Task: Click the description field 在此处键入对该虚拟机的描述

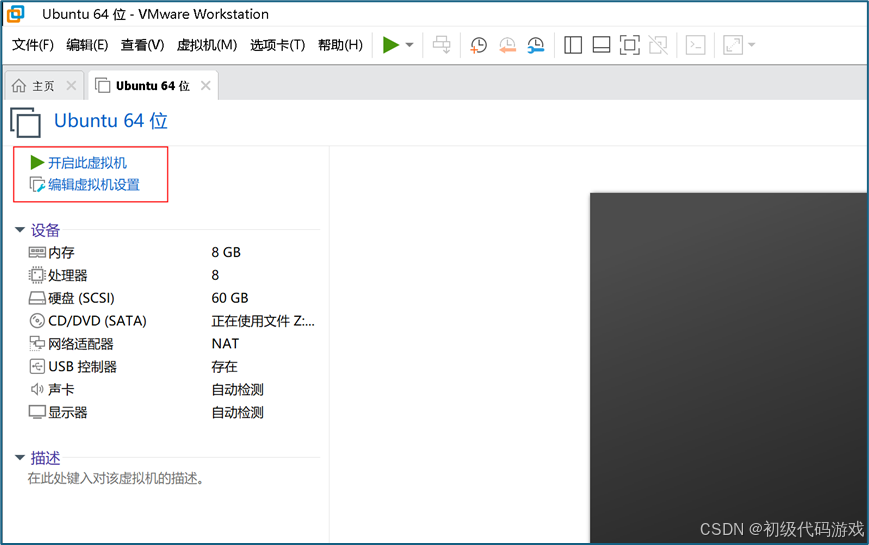Action: click(116, 478)
